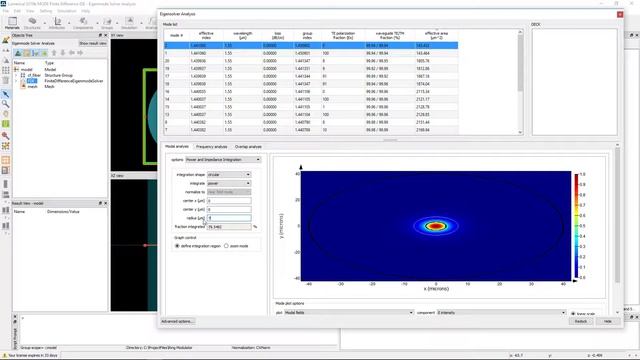The image size is (640, 360).
Task: Switch to the Overlap analysis tab
Action: click(248, 147)
